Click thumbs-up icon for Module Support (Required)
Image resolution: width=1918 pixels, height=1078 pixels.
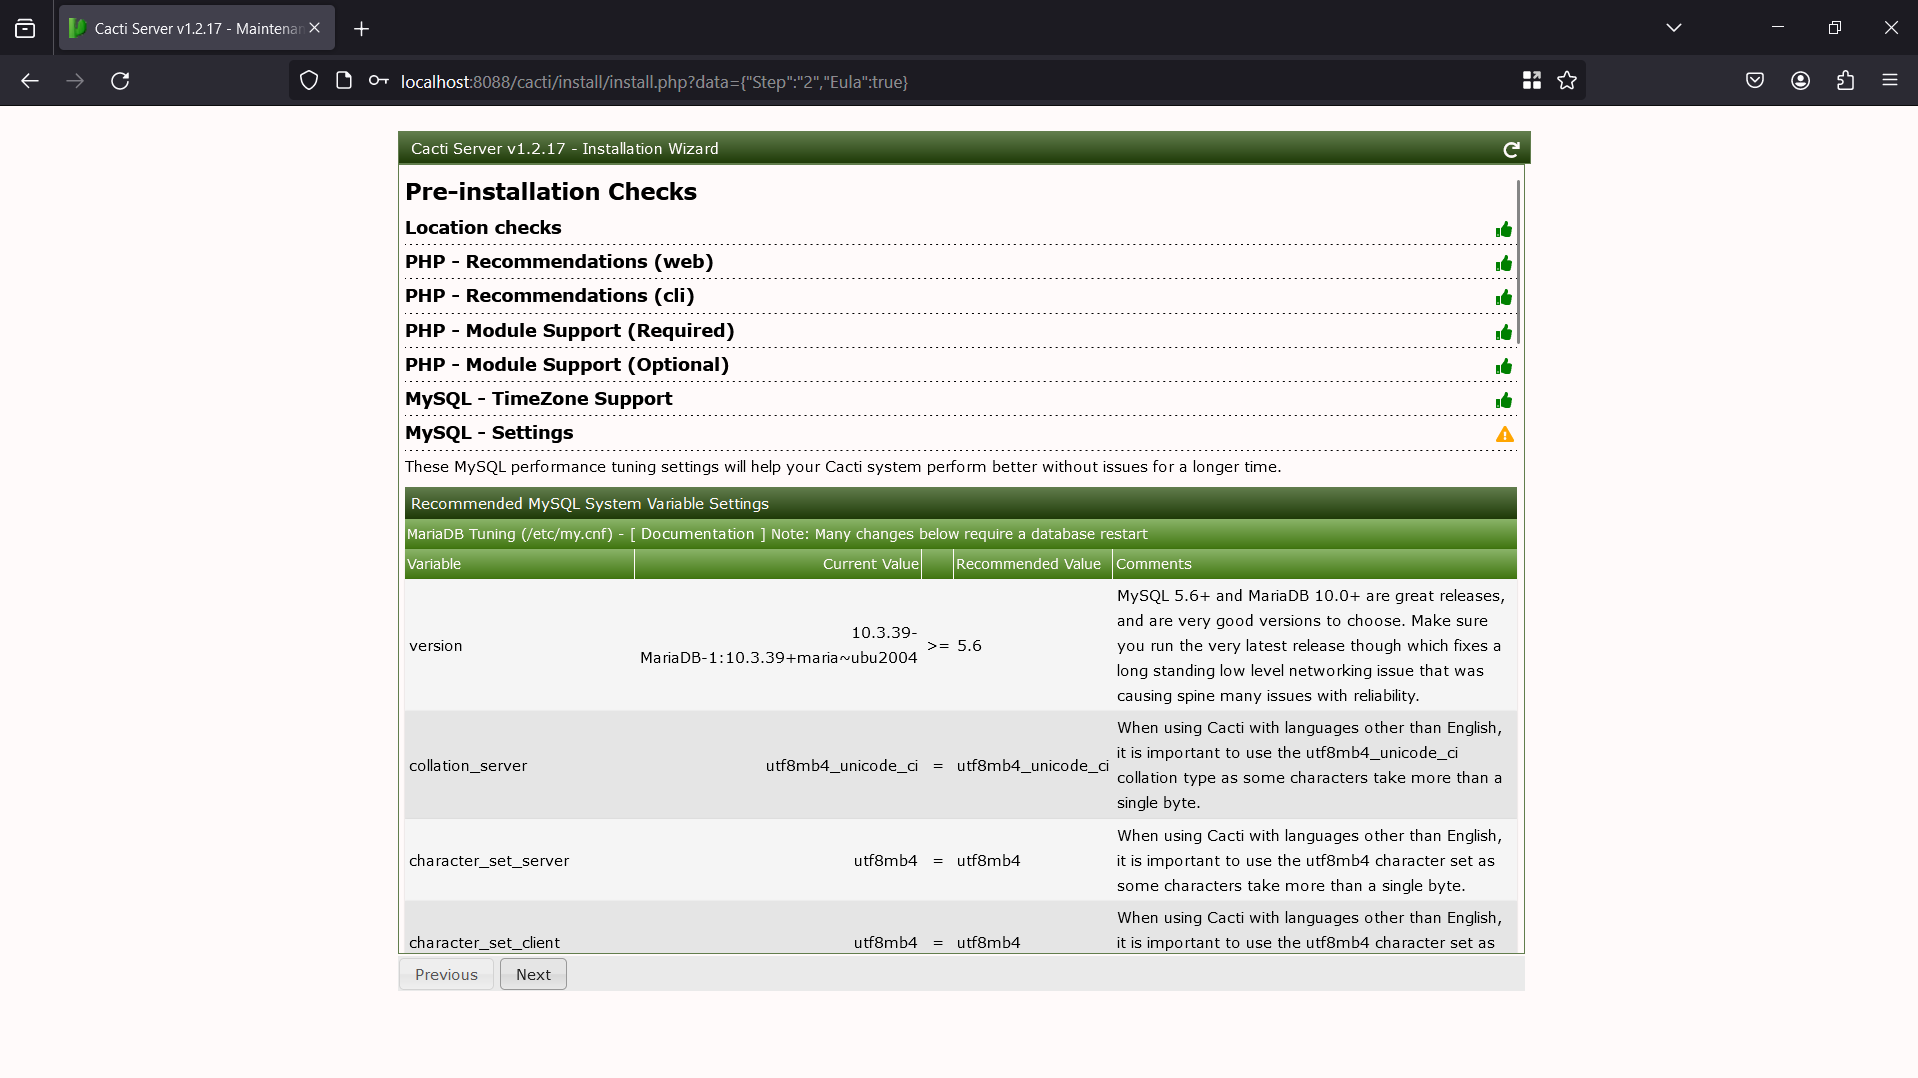tap(1504, 332)
